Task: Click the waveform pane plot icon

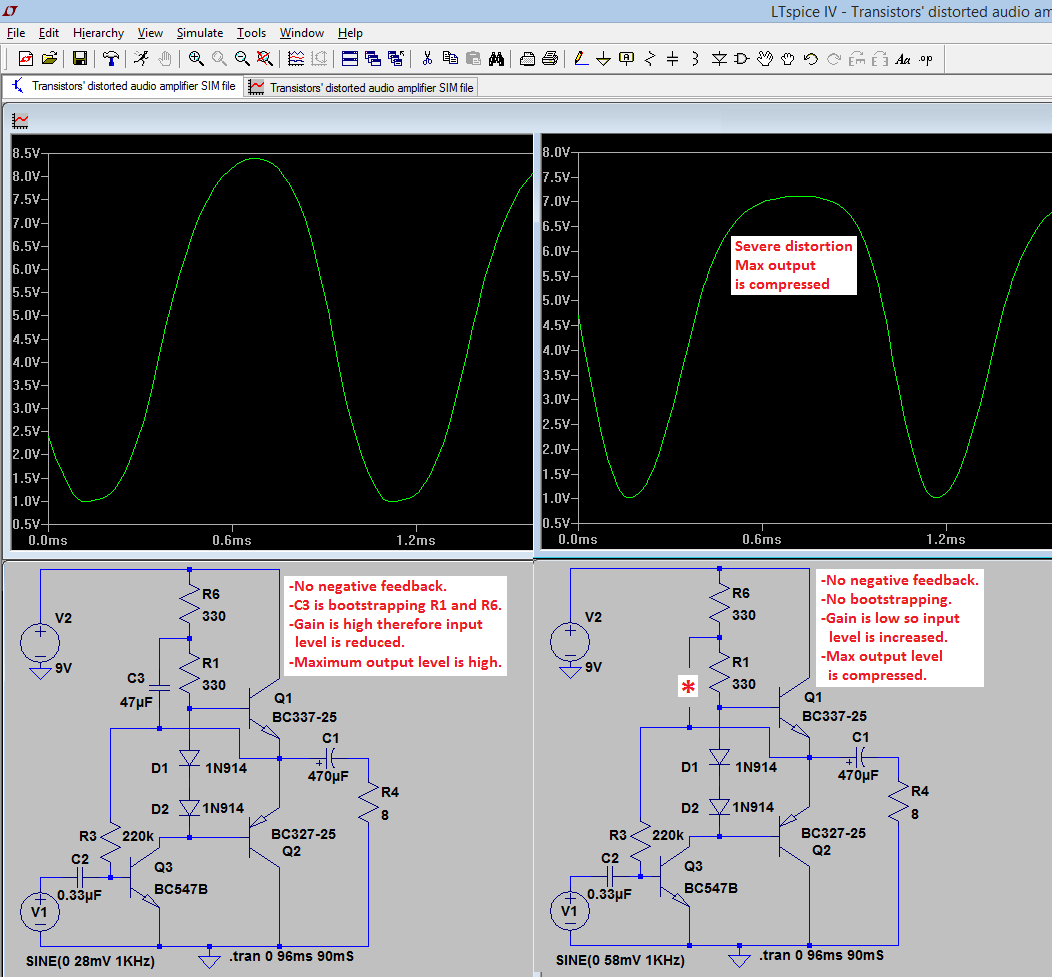Action: click(20, 121)
